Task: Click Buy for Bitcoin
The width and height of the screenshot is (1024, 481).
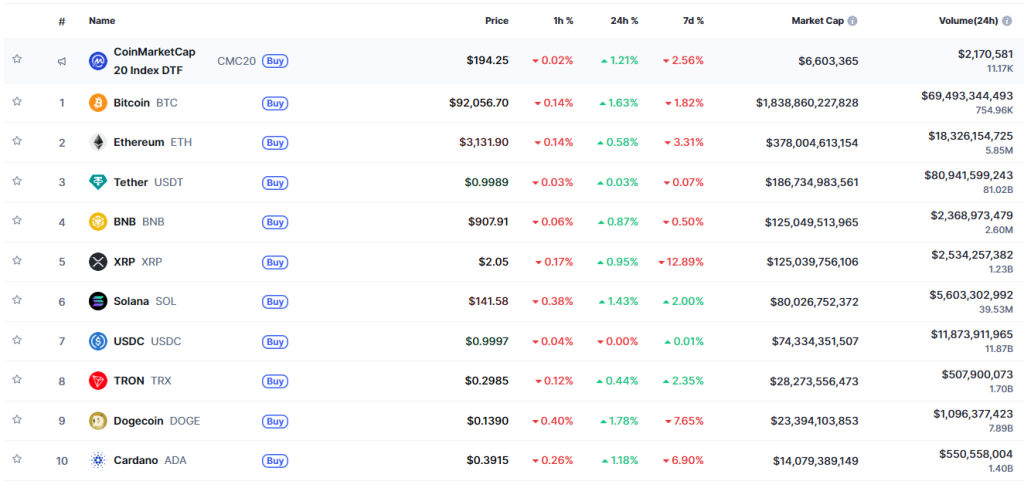Action: (x=275, y=103)
